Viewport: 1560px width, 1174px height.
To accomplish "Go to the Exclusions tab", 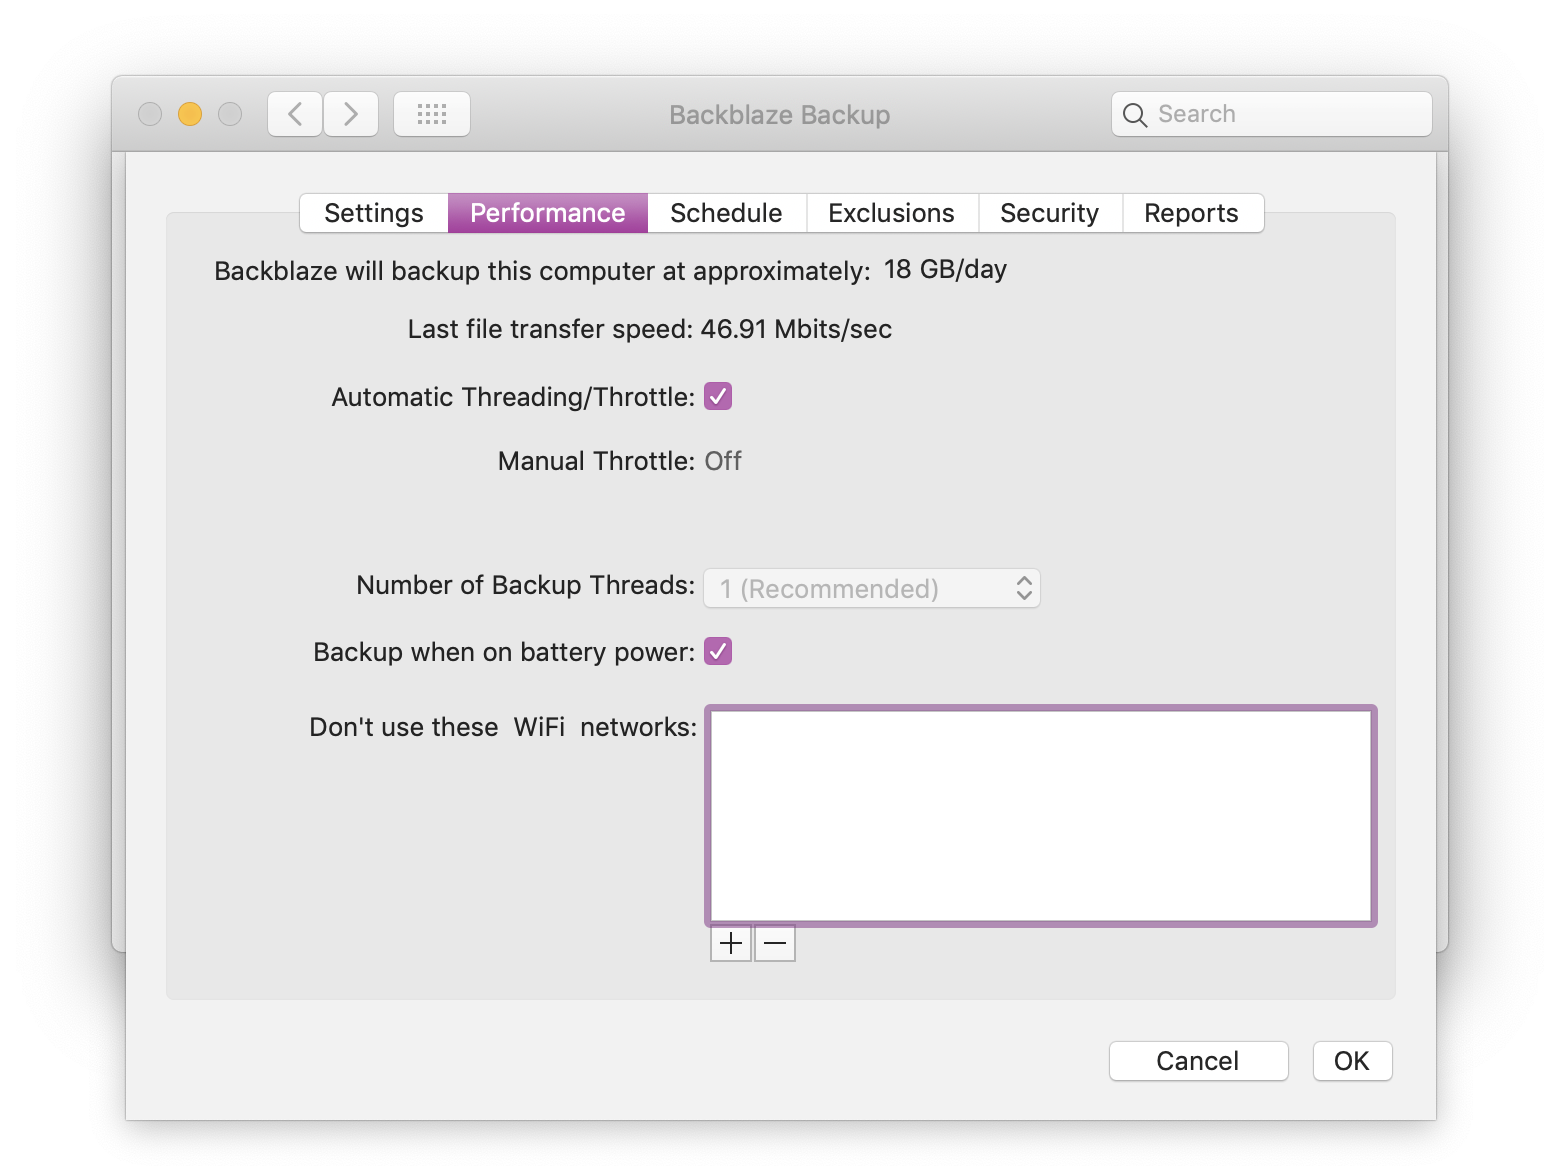I will [892, 213].
